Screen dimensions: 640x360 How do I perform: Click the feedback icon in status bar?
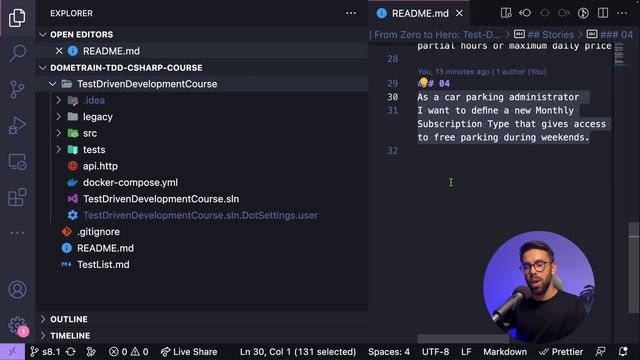pyautogui.click(x=600, y=352)
